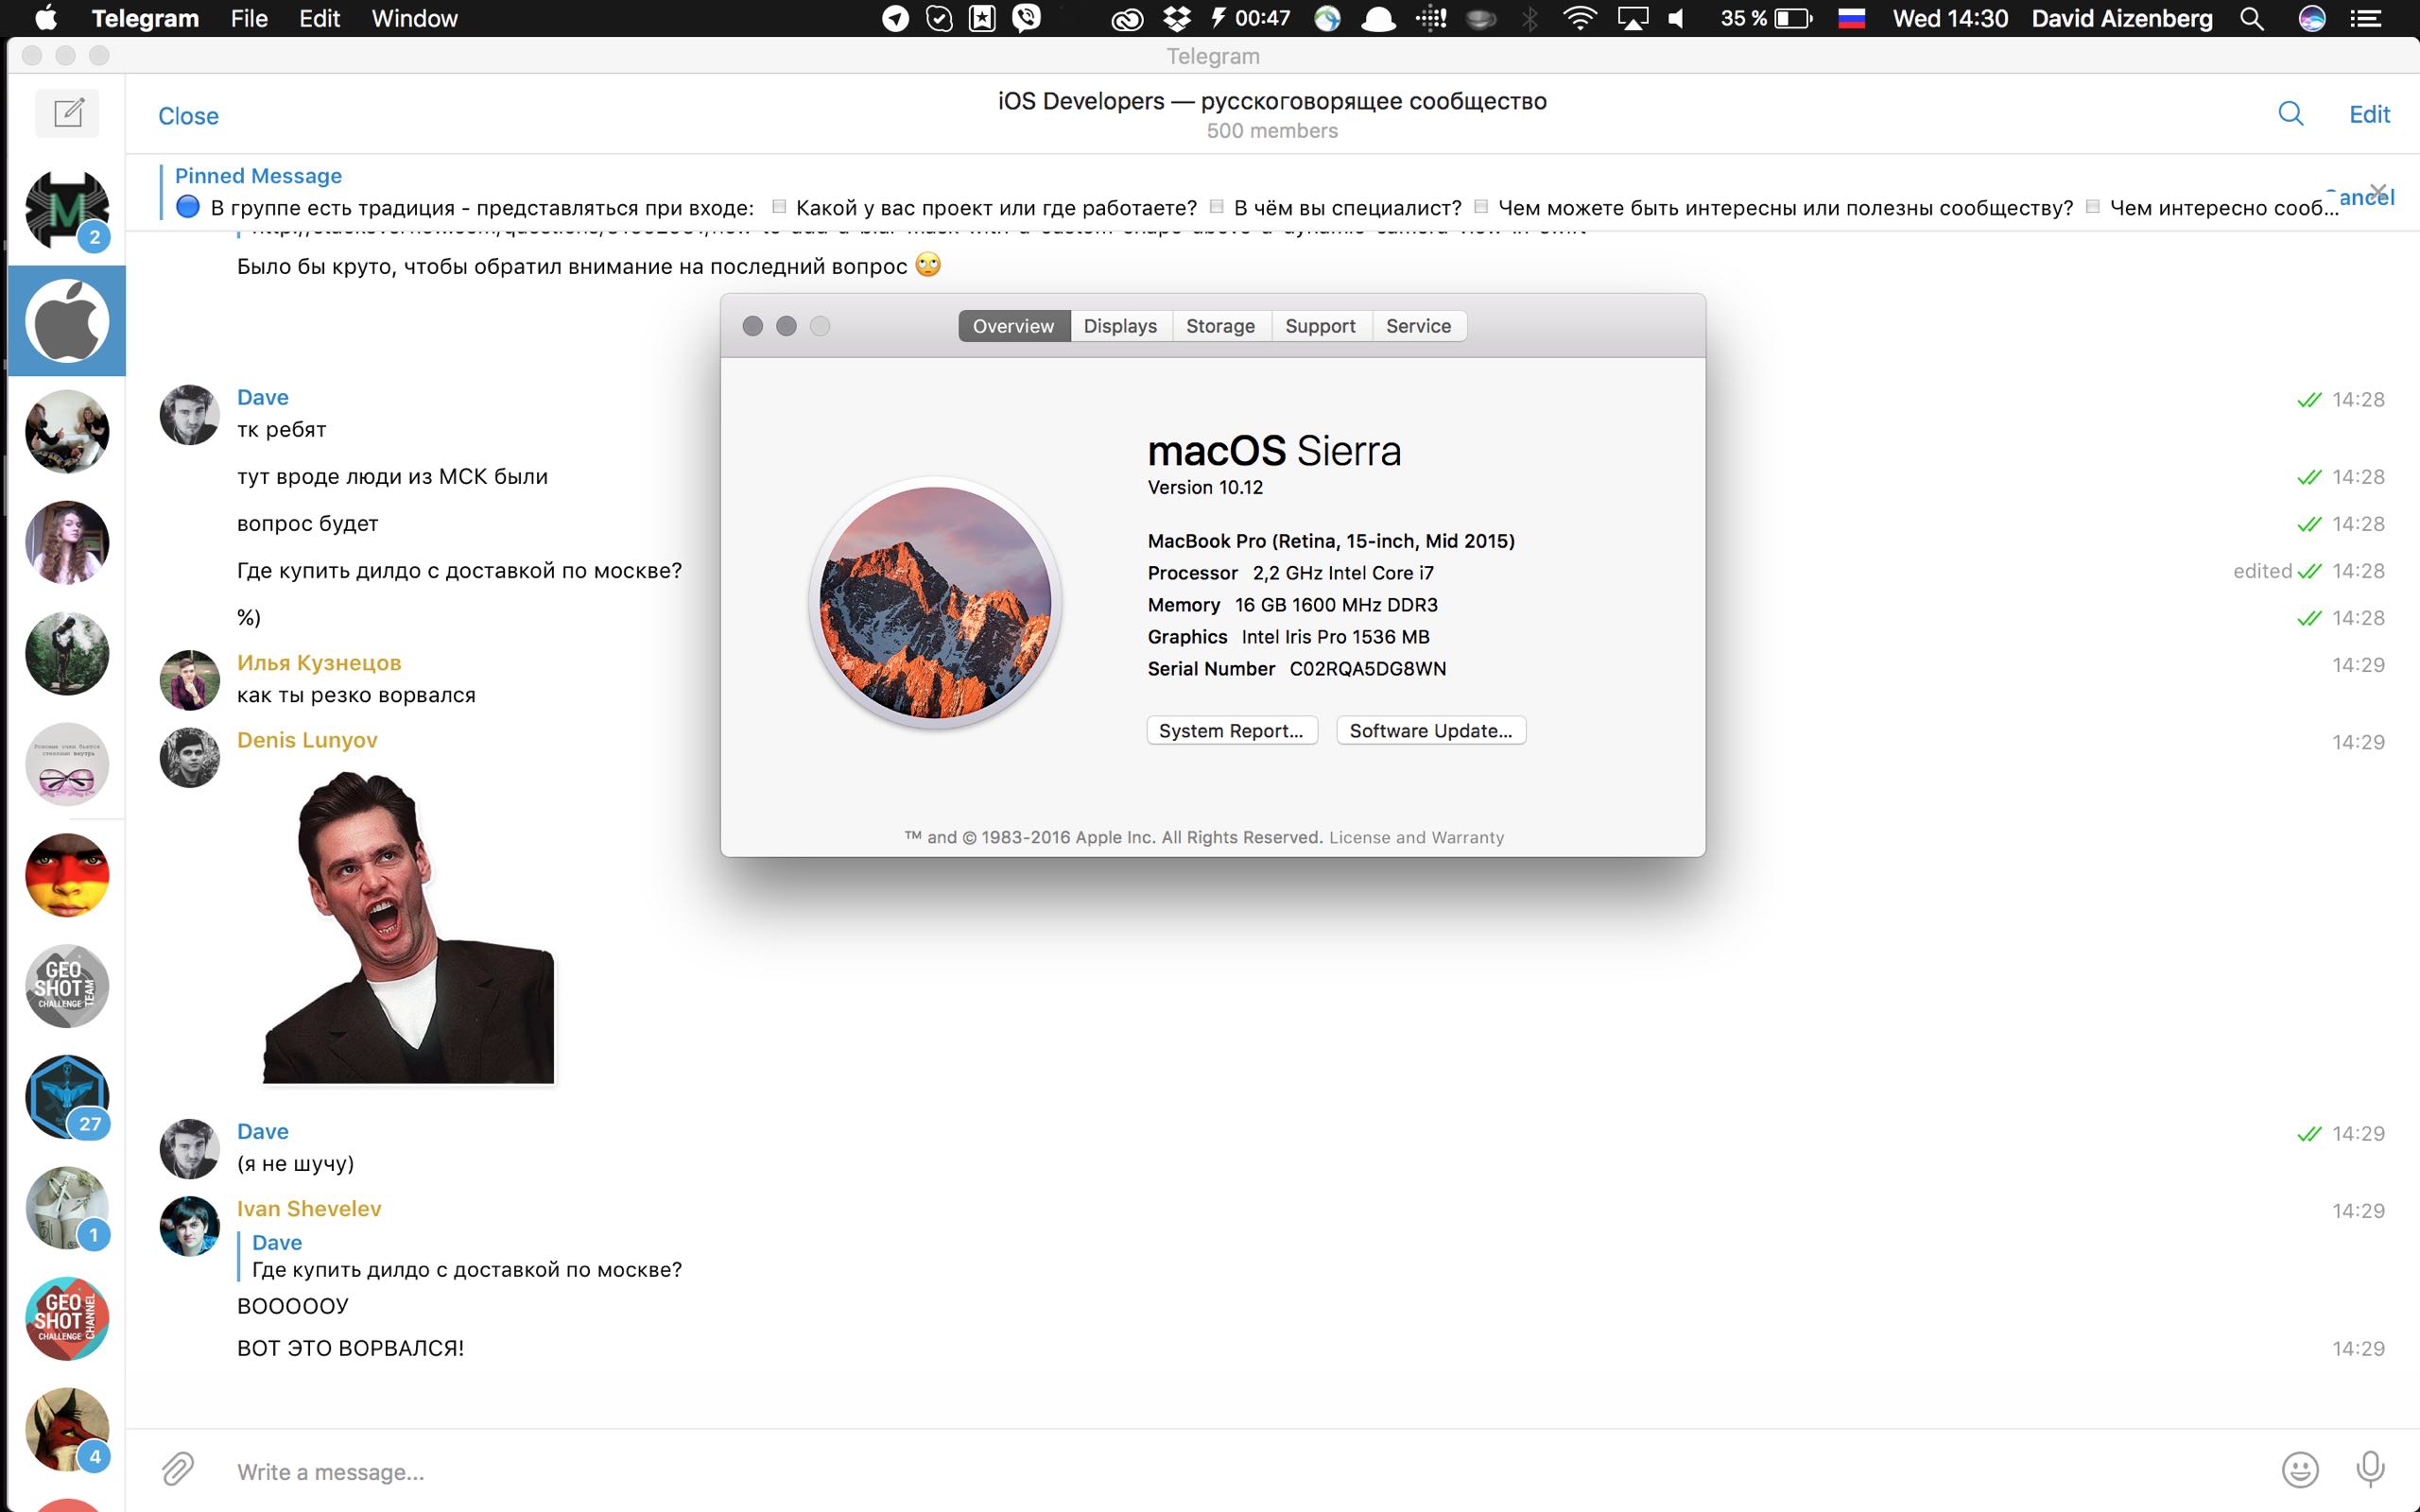Click the microphone voice message icon
2420x1512 pixels.
pyautogui.click(x=2369, y=1469)
